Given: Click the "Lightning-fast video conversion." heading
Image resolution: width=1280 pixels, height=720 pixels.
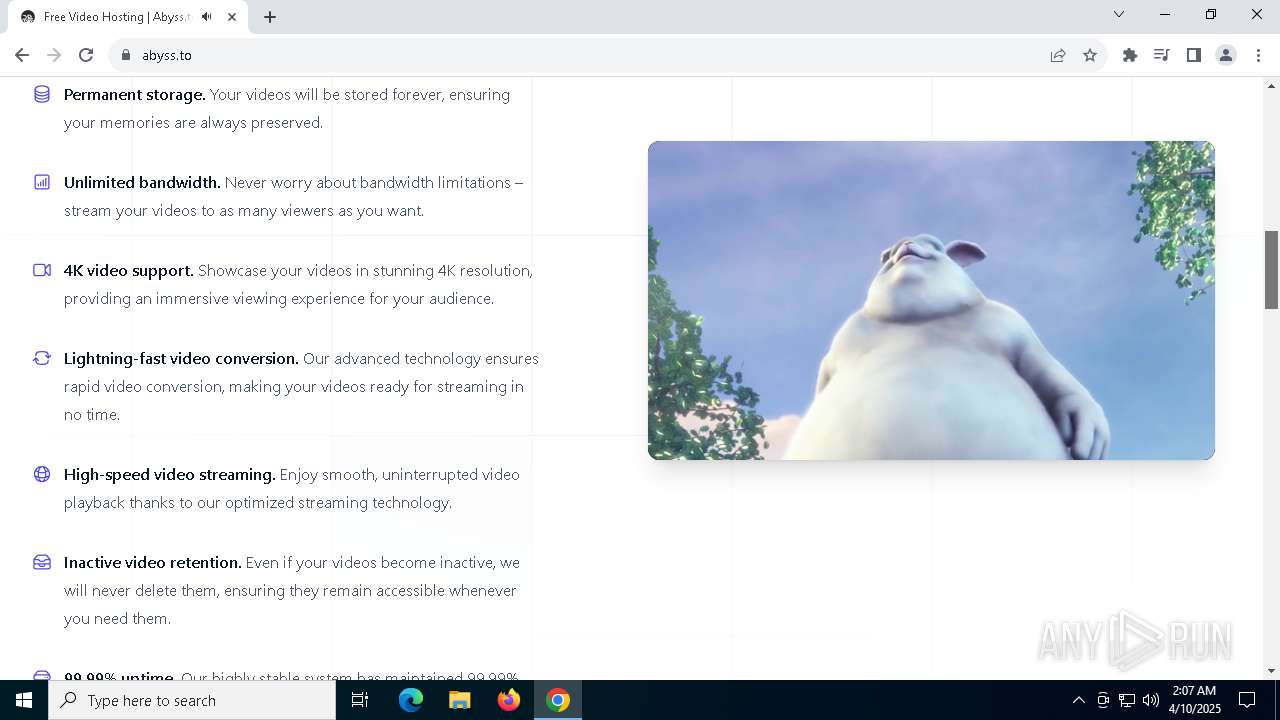Looking at the screenshot, I should 181,358.
